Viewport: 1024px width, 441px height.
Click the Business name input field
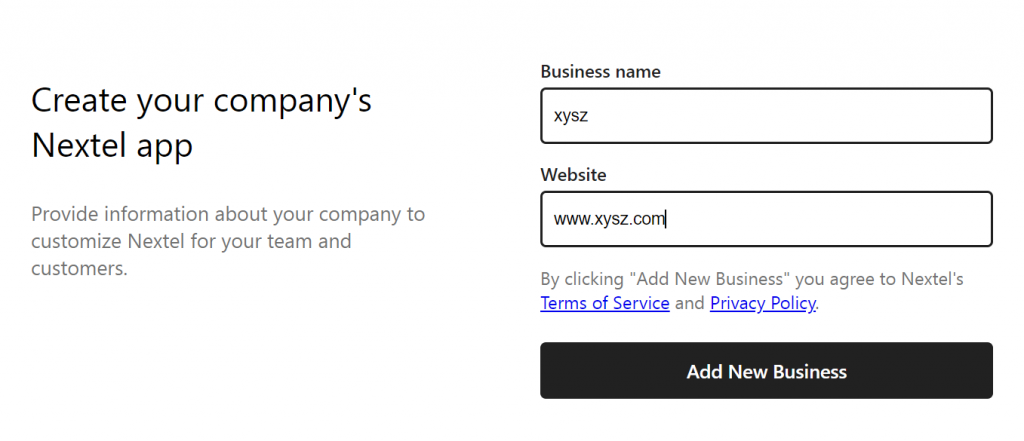766,116
